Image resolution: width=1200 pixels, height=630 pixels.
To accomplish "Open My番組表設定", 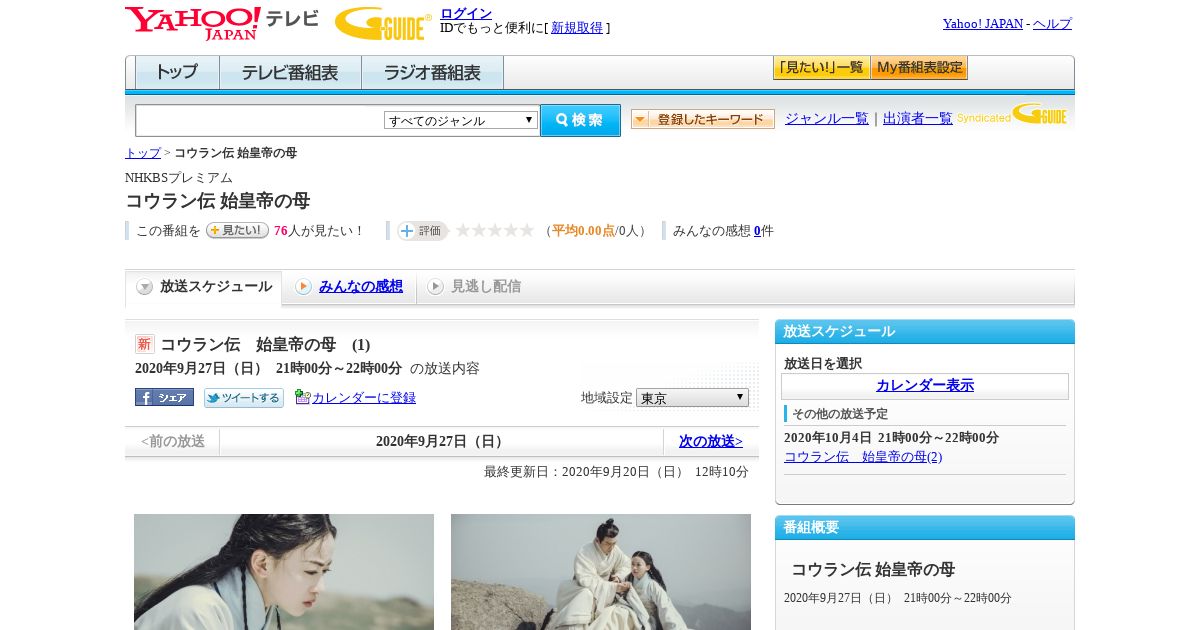I will coord(919,68).
